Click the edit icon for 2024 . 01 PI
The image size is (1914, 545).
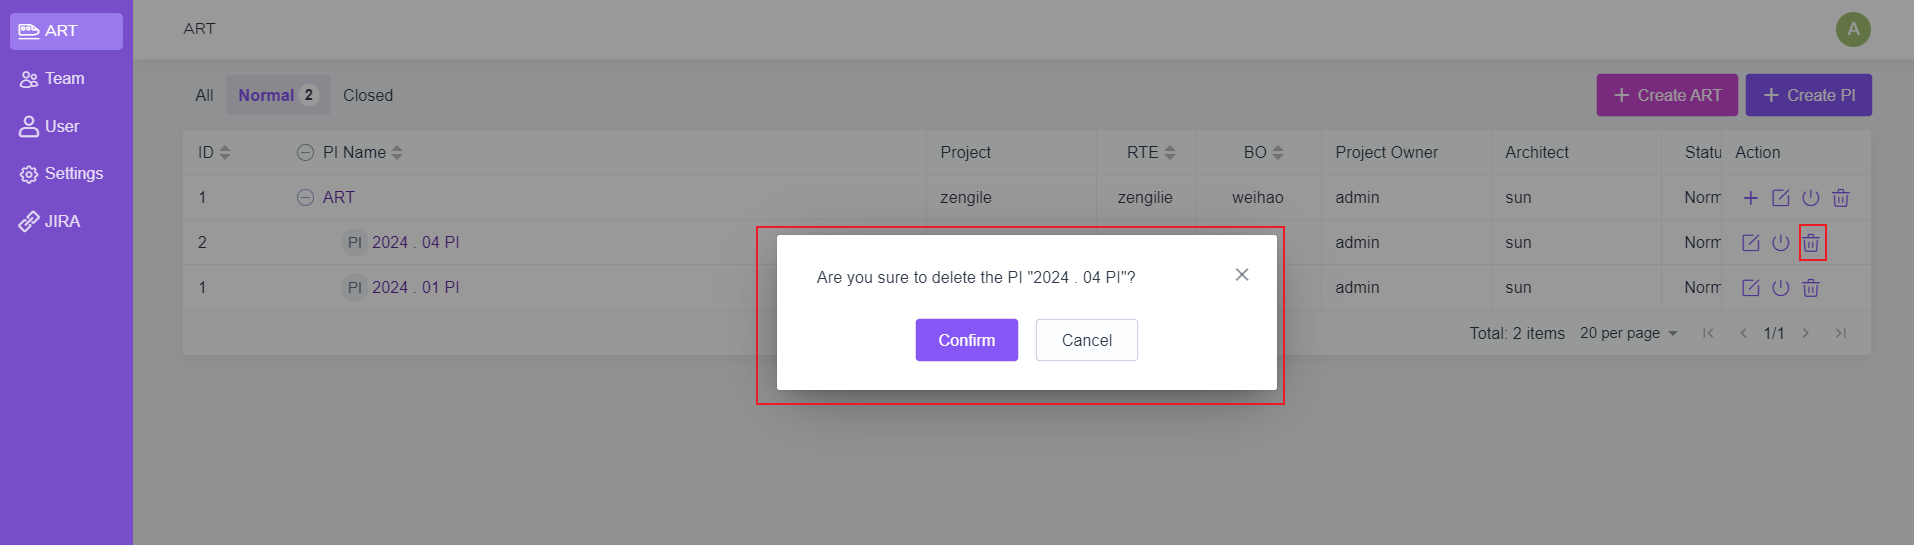[1750, 288]
